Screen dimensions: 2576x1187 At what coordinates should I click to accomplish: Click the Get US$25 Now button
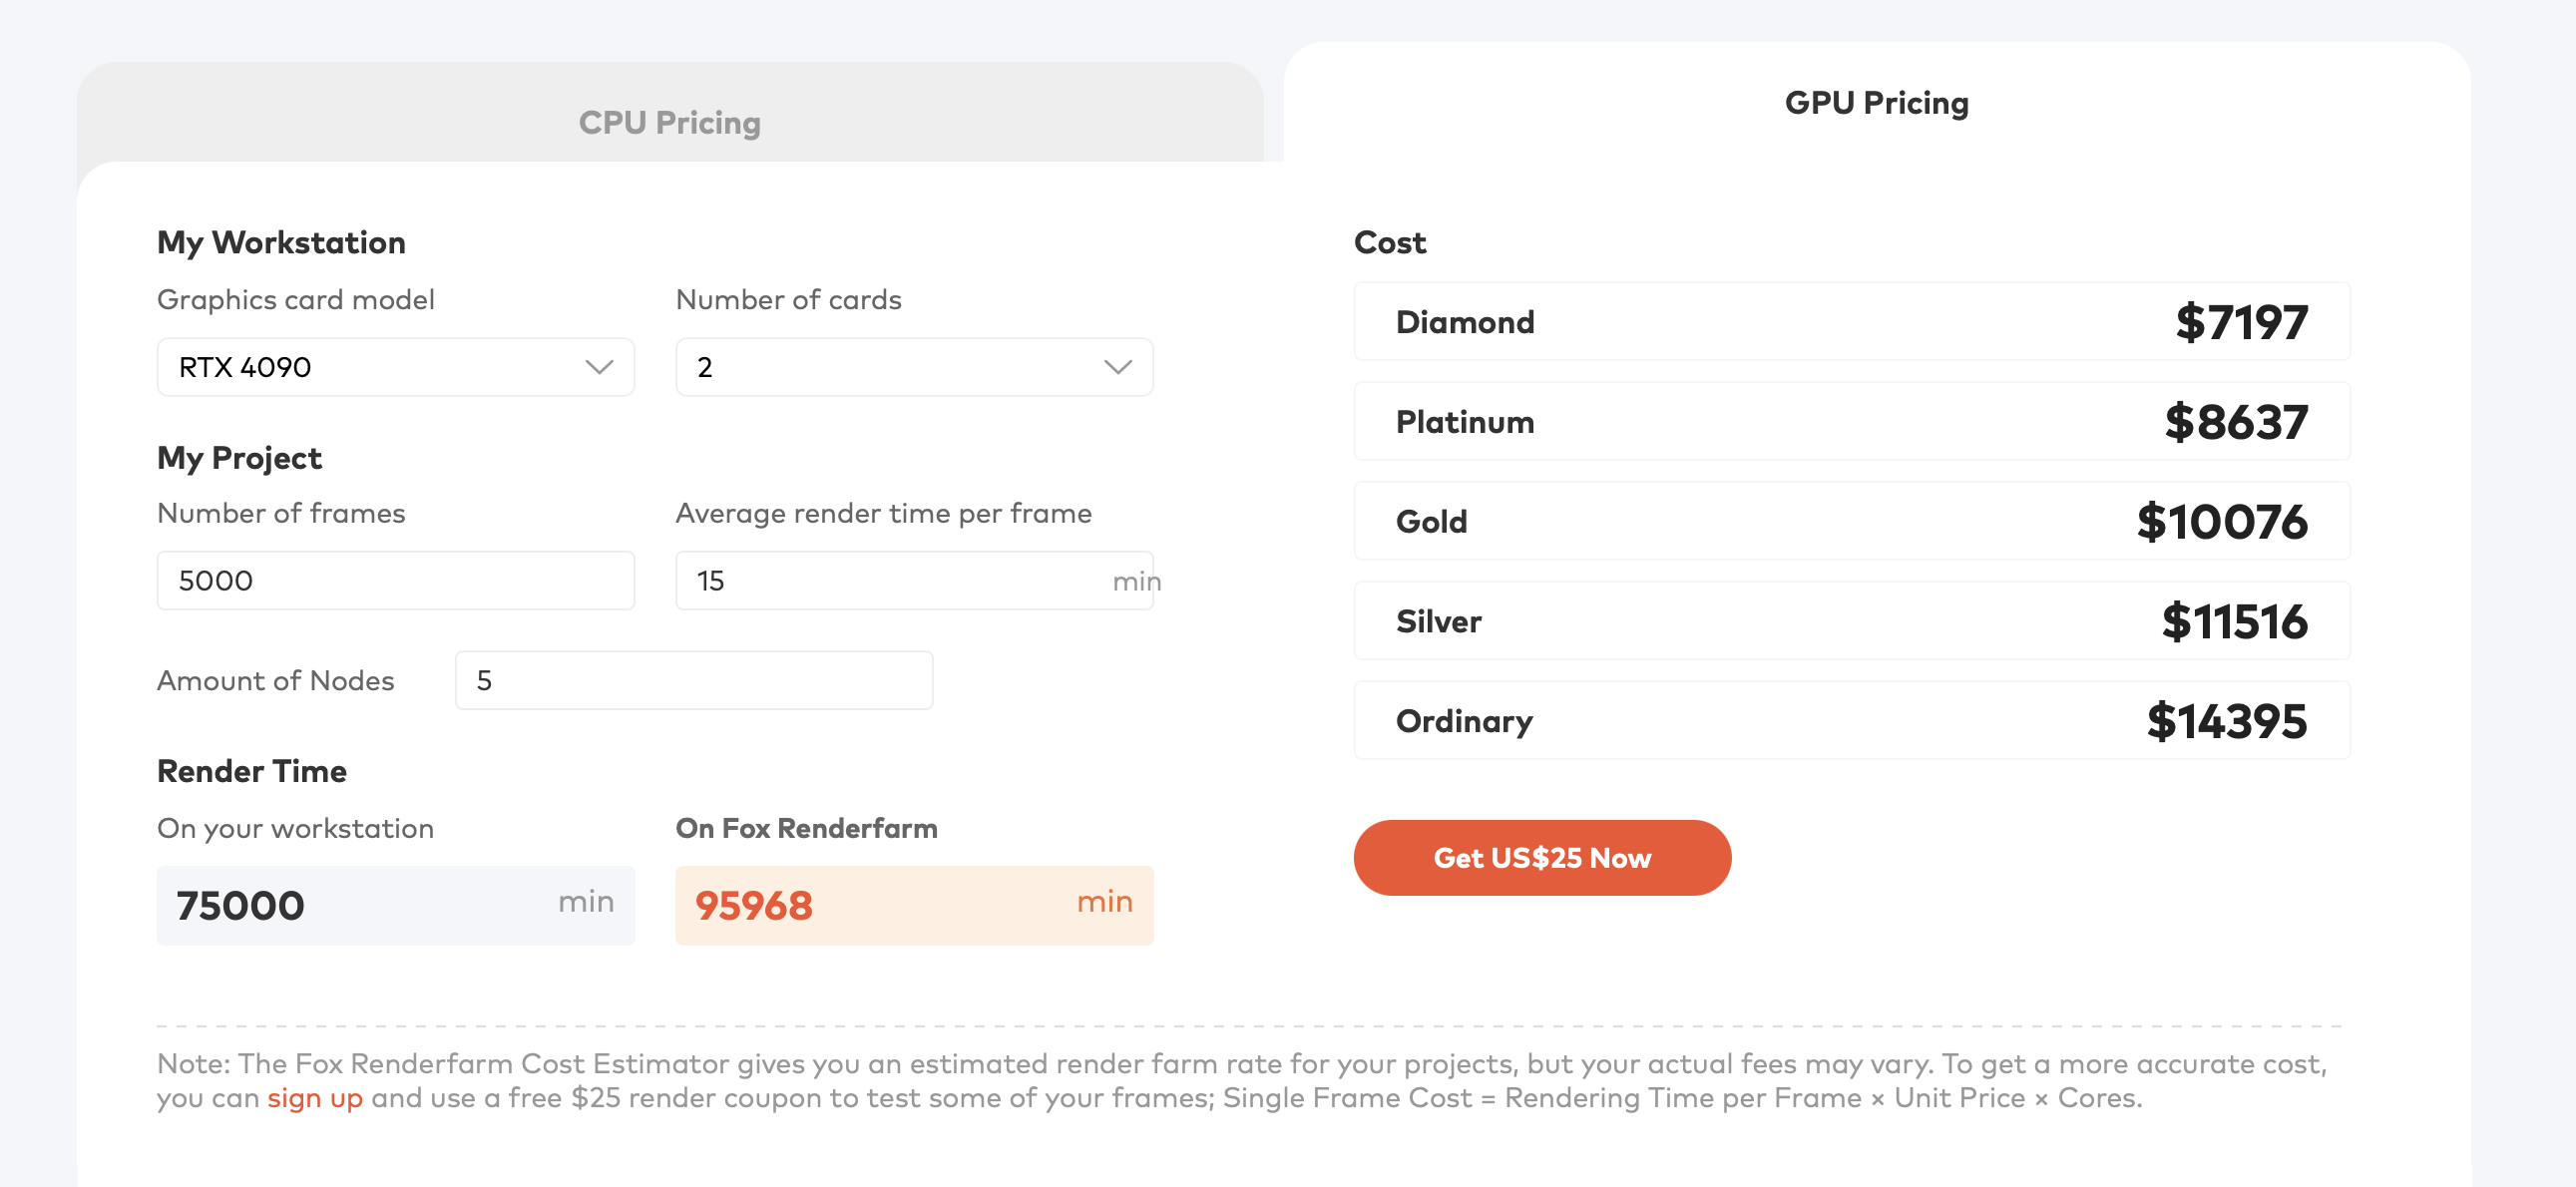point(1541,857)
